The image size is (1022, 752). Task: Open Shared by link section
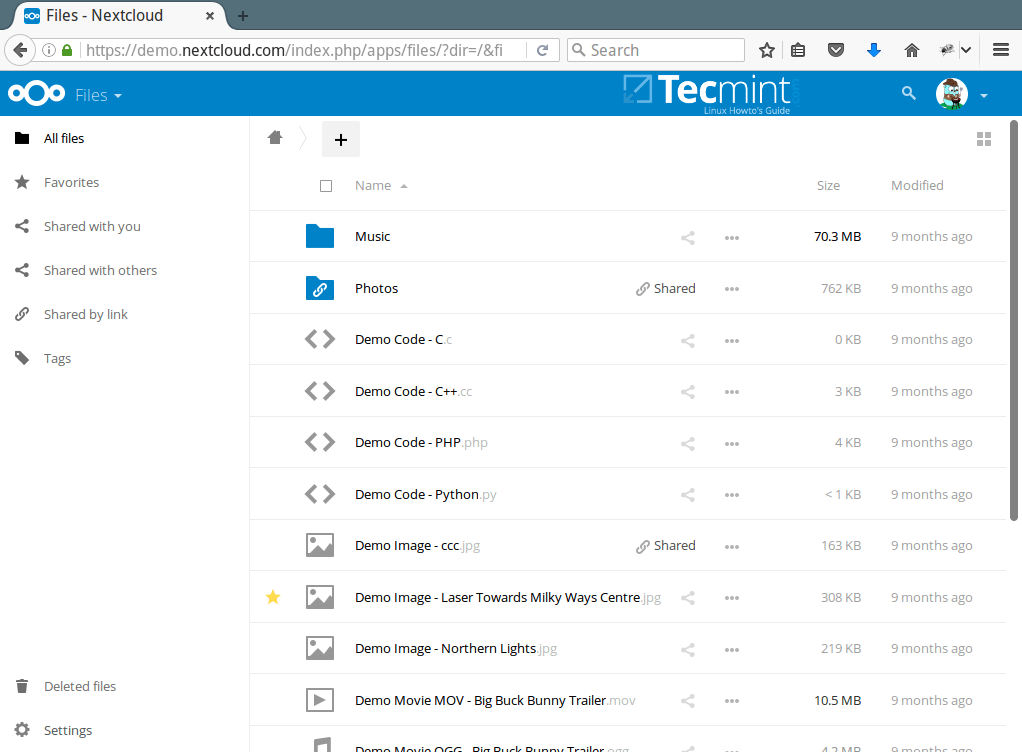(86, 314)
